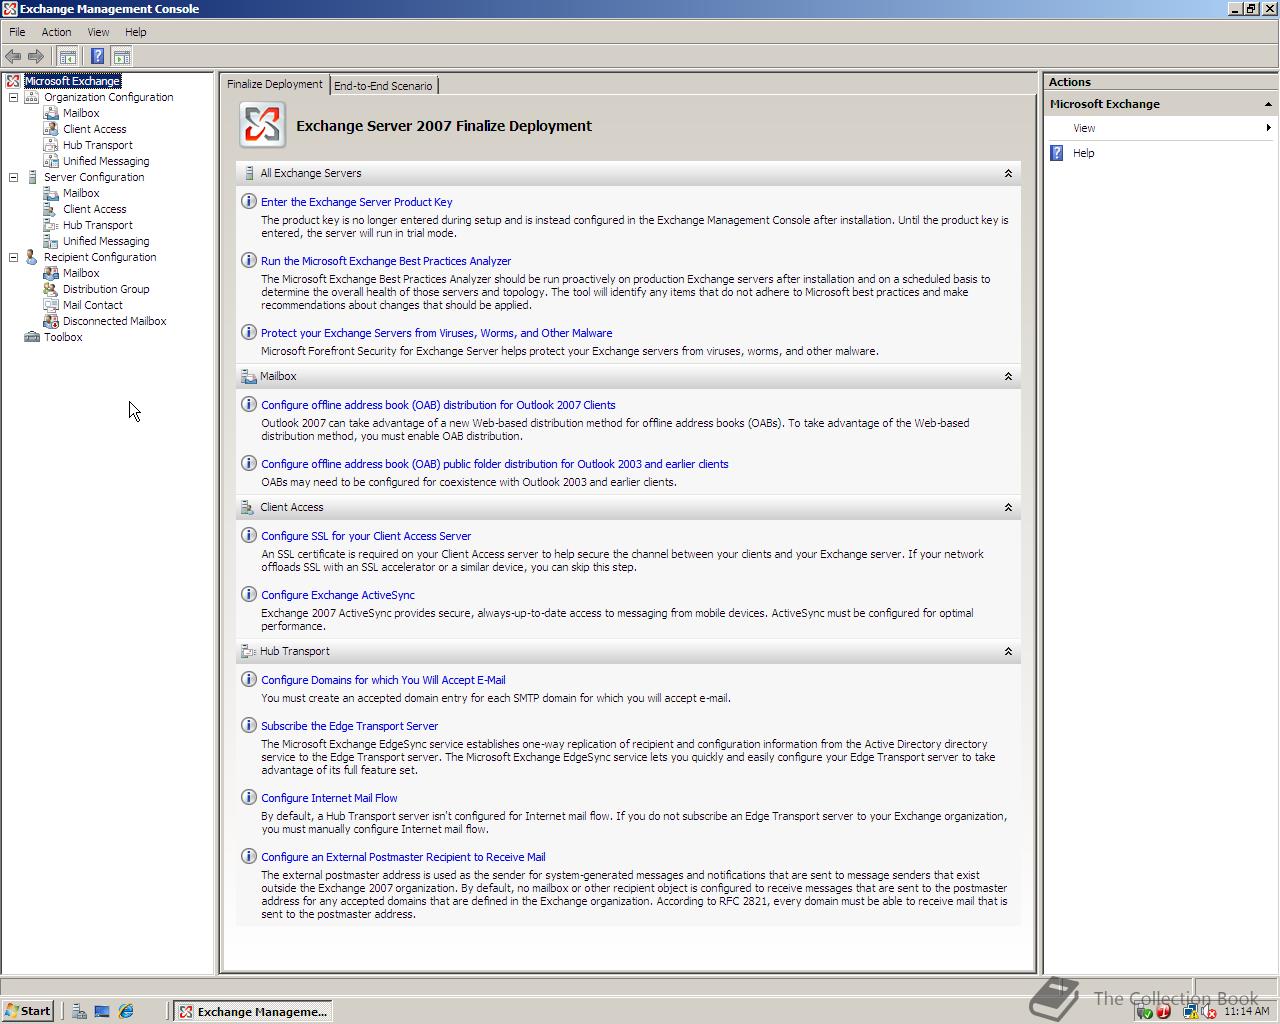Open Mailbox under Recipient Configuration
Viewport: 1280px width, 1024px height.
(81, 273)
